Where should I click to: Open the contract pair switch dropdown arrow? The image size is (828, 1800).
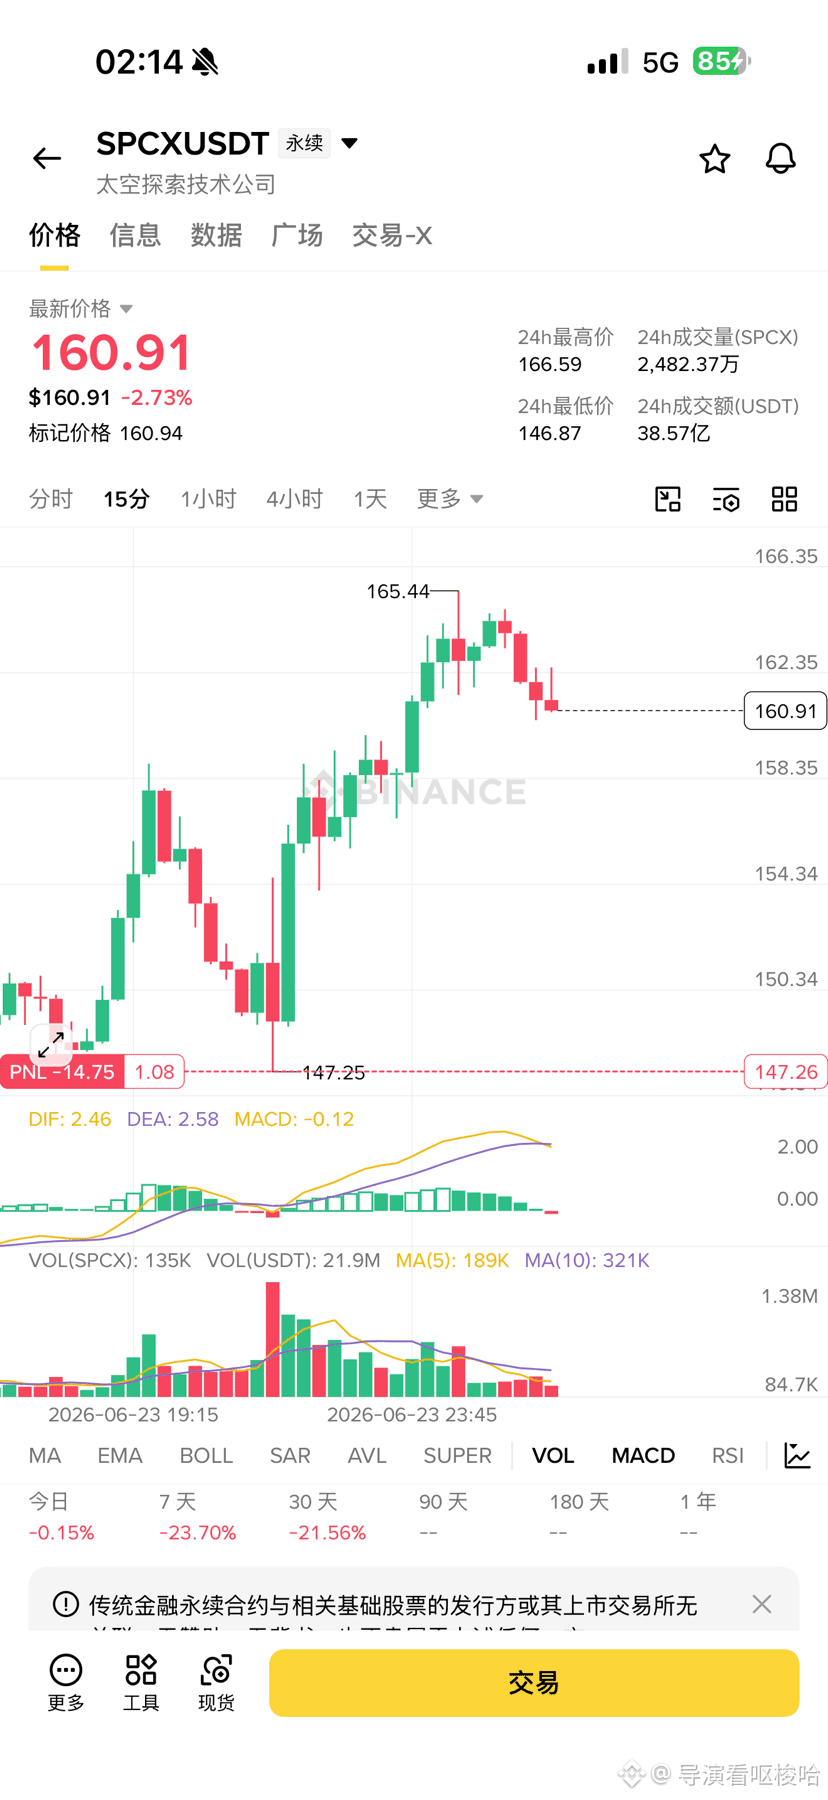point(350,143)
